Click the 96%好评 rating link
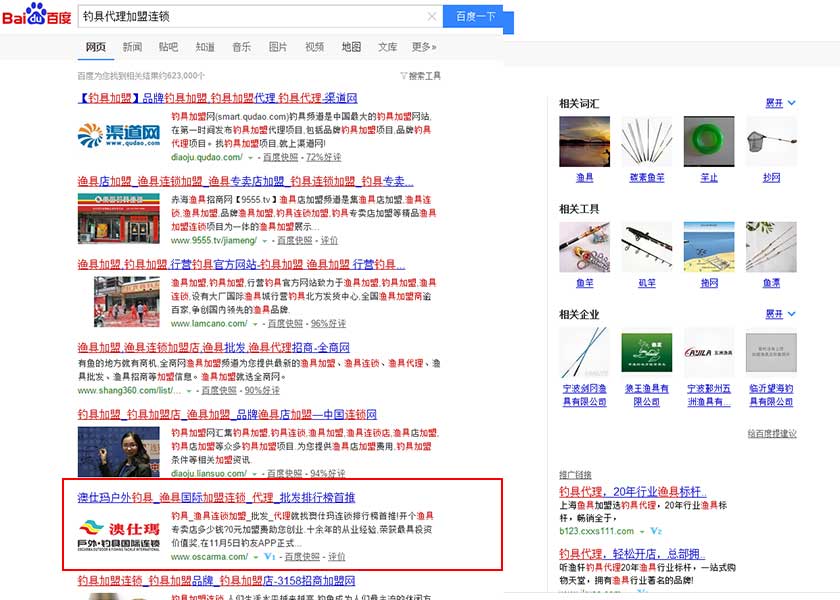The height and width of the screenshot is (600, 840). [328, 324]
